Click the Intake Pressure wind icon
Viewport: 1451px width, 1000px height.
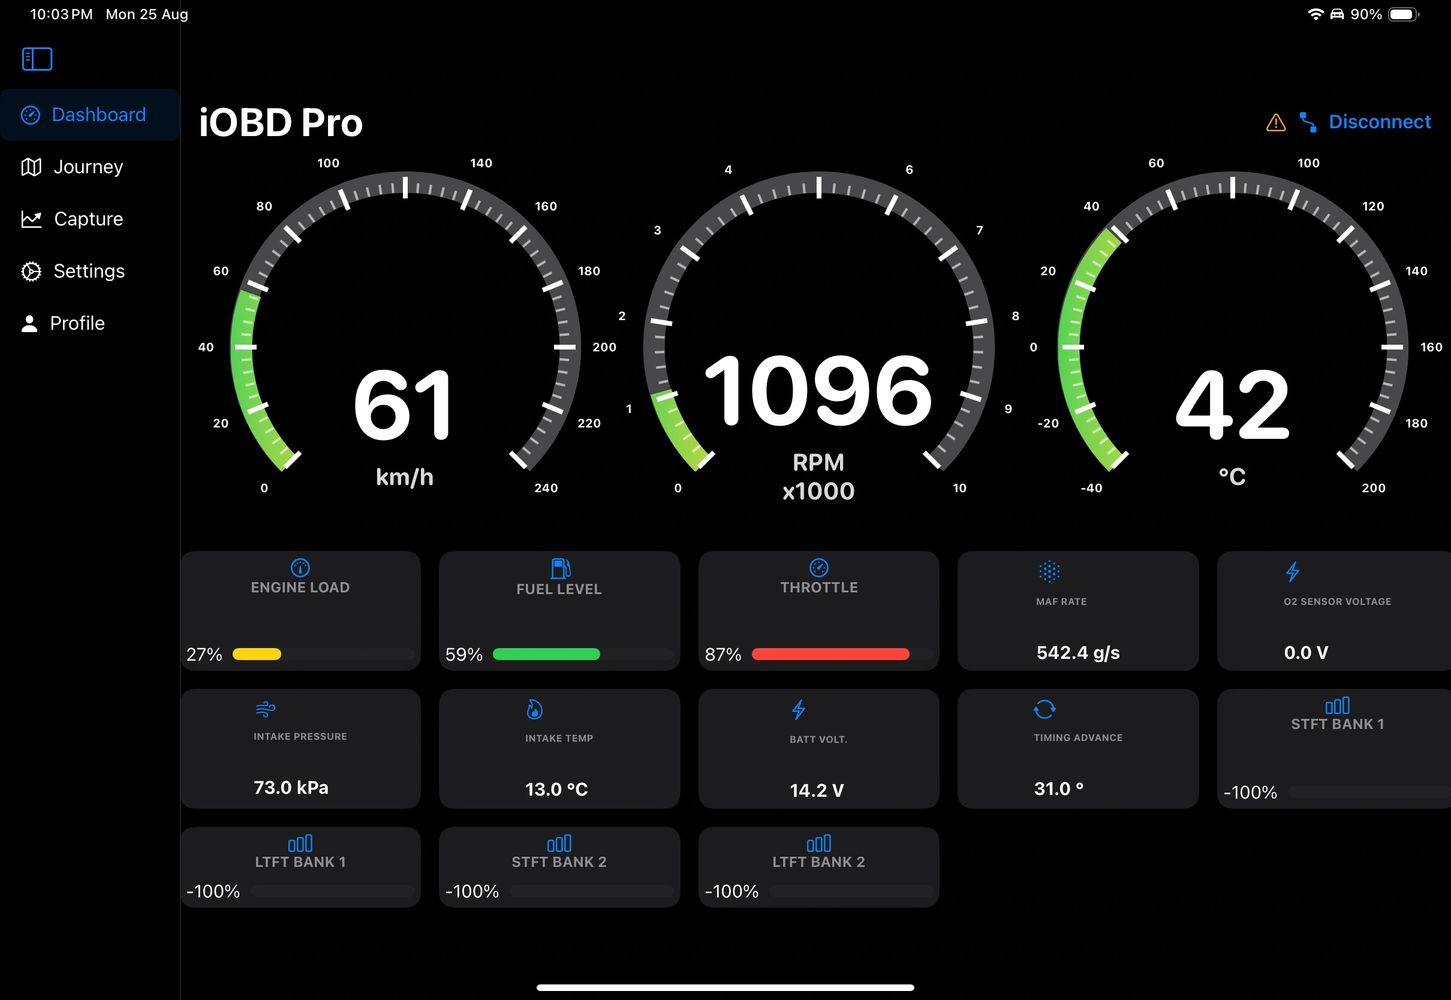[x=265, y=709]
